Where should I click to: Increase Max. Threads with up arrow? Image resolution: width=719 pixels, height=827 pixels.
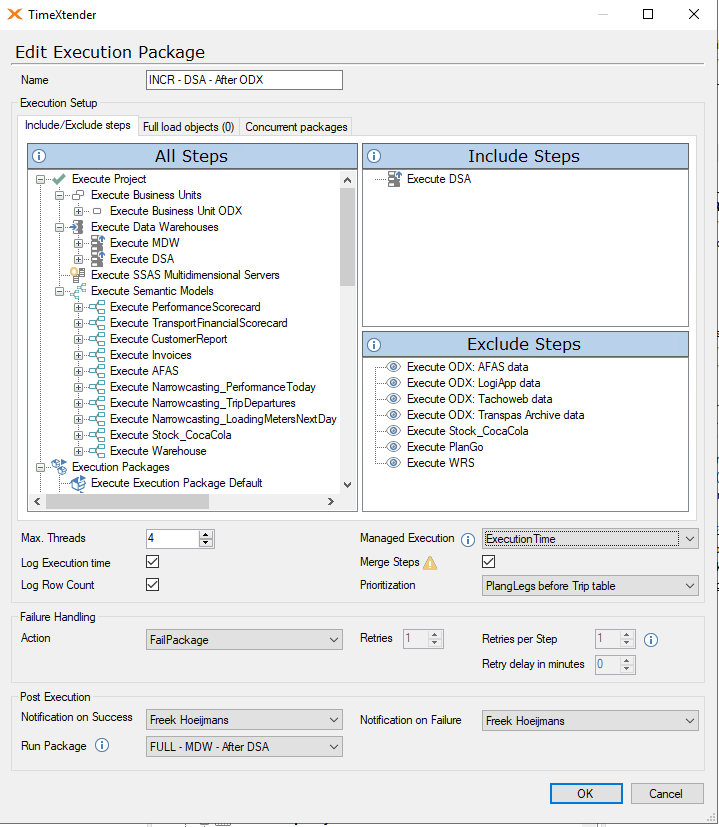206,534
